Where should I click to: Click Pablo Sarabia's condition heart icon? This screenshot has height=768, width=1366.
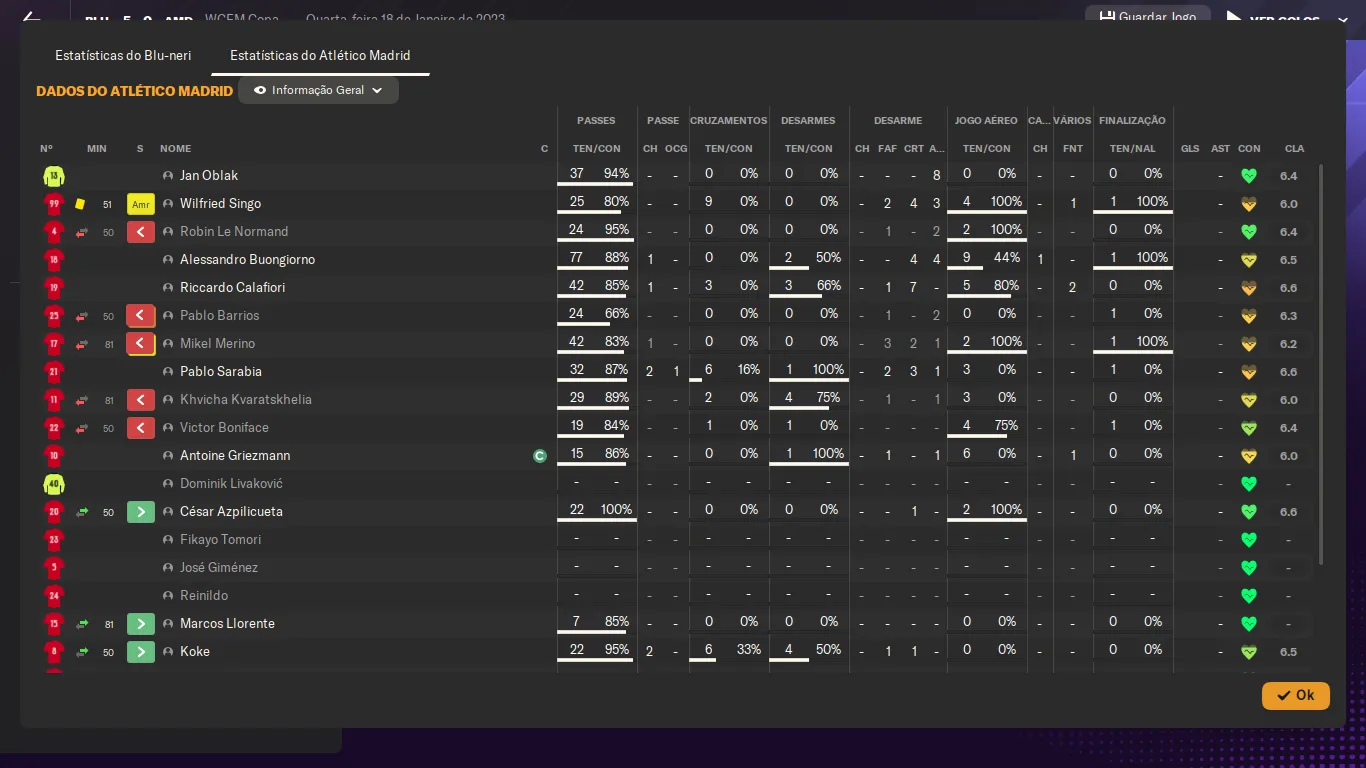(1248, 372)
